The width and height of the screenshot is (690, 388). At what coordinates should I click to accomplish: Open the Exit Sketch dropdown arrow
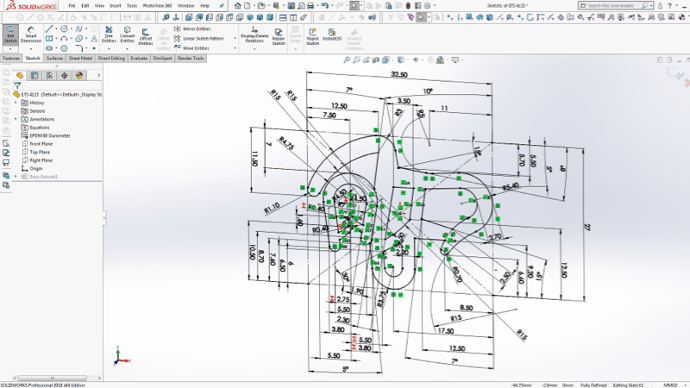(10, 48)
